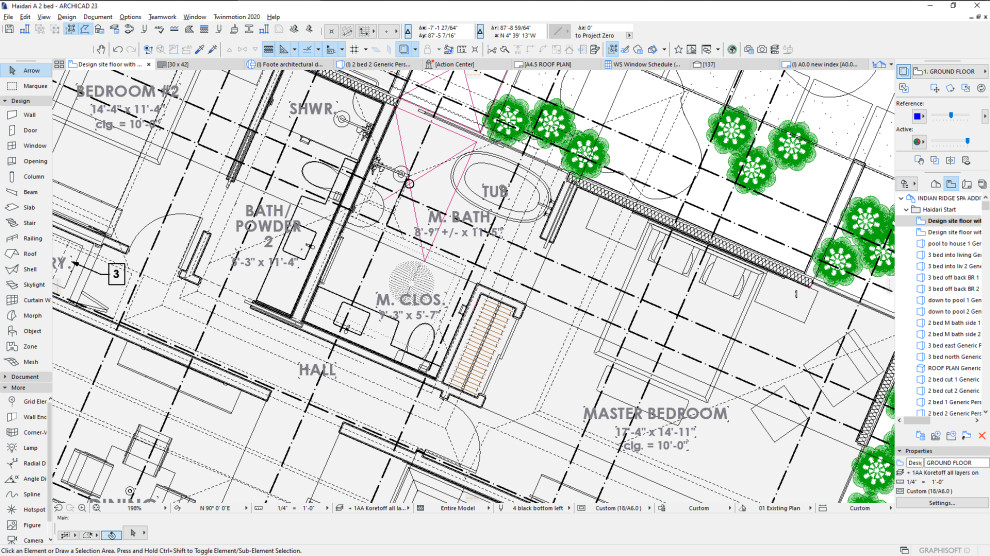The height and width of the screenshot is (556, 990).
Task: Select the Window tool
Action: [25, 146]
